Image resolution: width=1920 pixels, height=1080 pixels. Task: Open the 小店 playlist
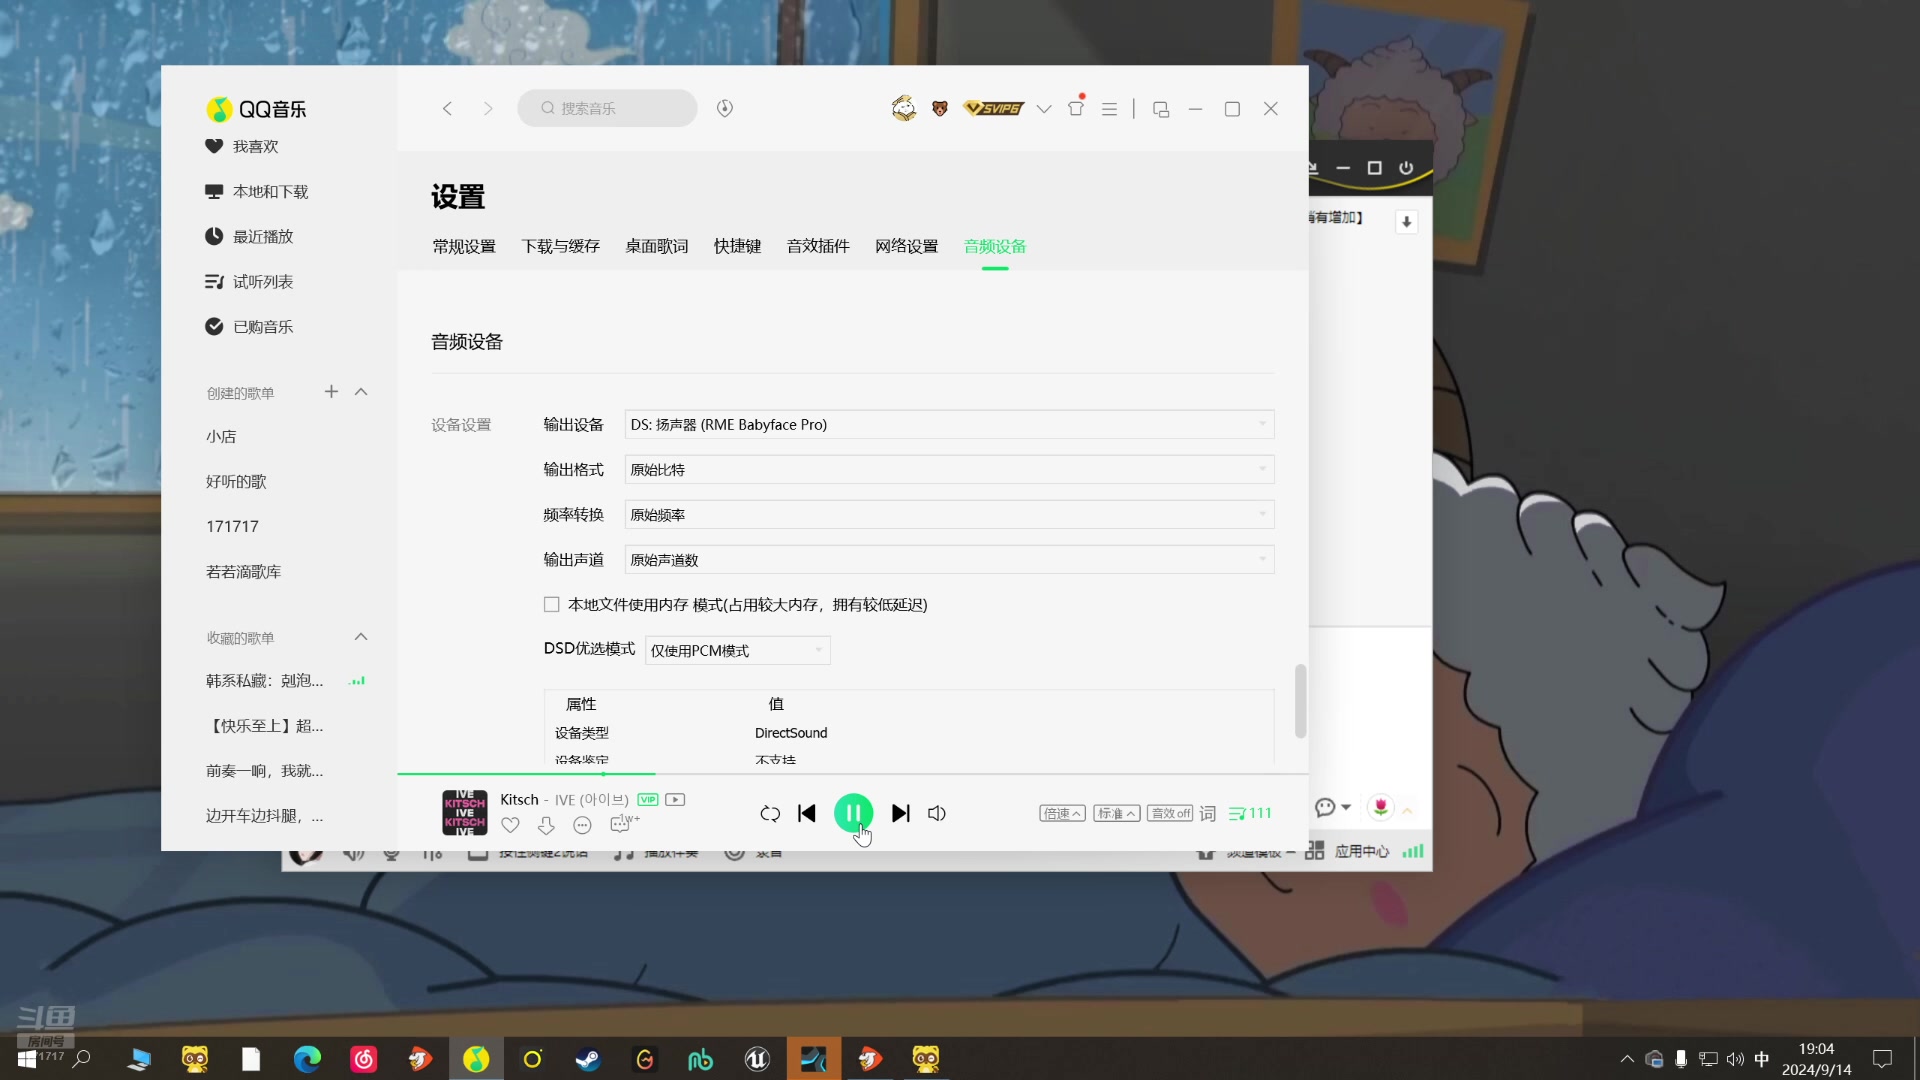click(x=221, y=436)
